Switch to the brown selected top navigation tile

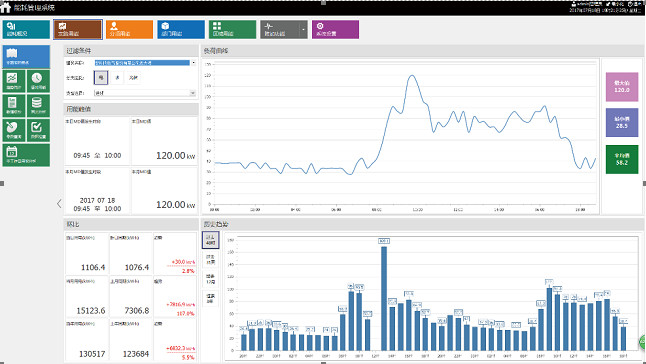[78, 30]
